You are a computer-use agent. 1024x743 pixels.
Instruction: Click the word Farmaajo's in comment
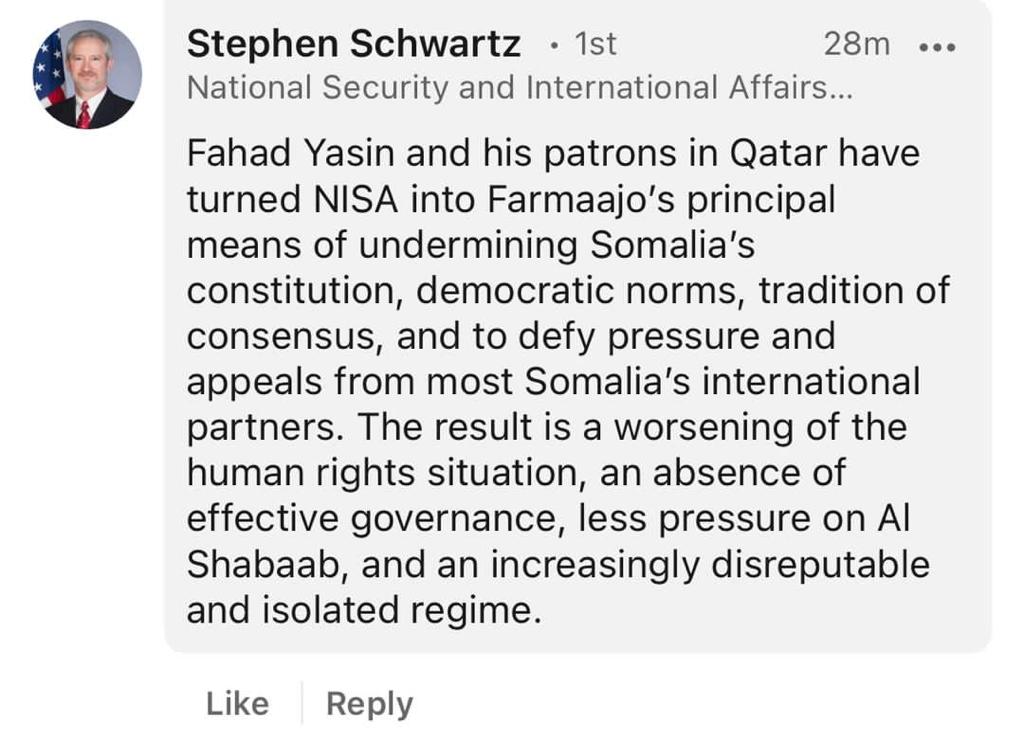581,200
